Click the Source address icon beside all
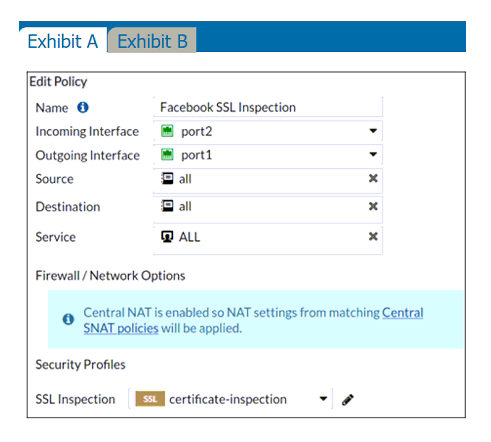 (x=167, y=179)
